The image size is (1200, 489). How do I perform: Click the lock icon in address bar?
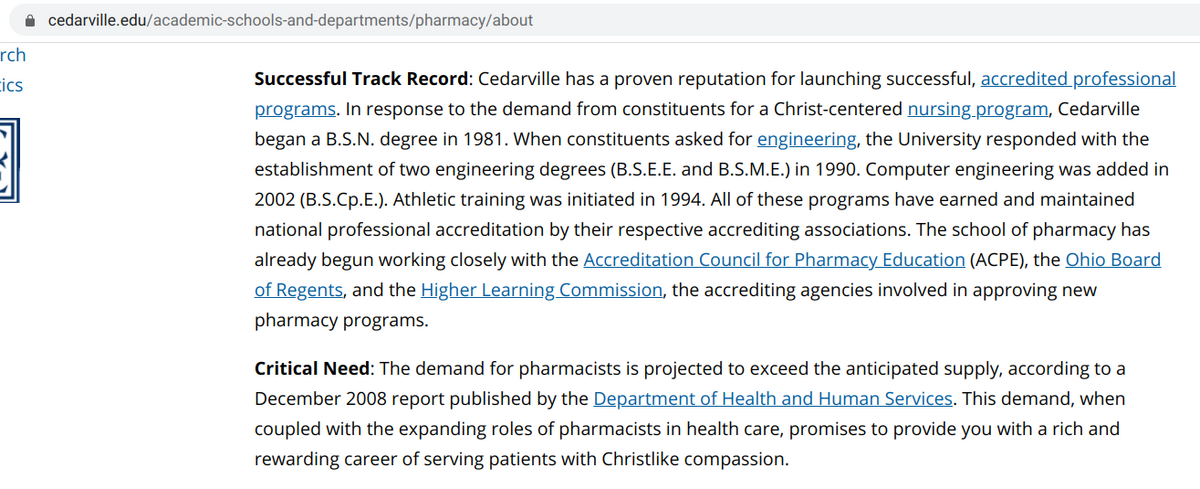click(30, 20)
